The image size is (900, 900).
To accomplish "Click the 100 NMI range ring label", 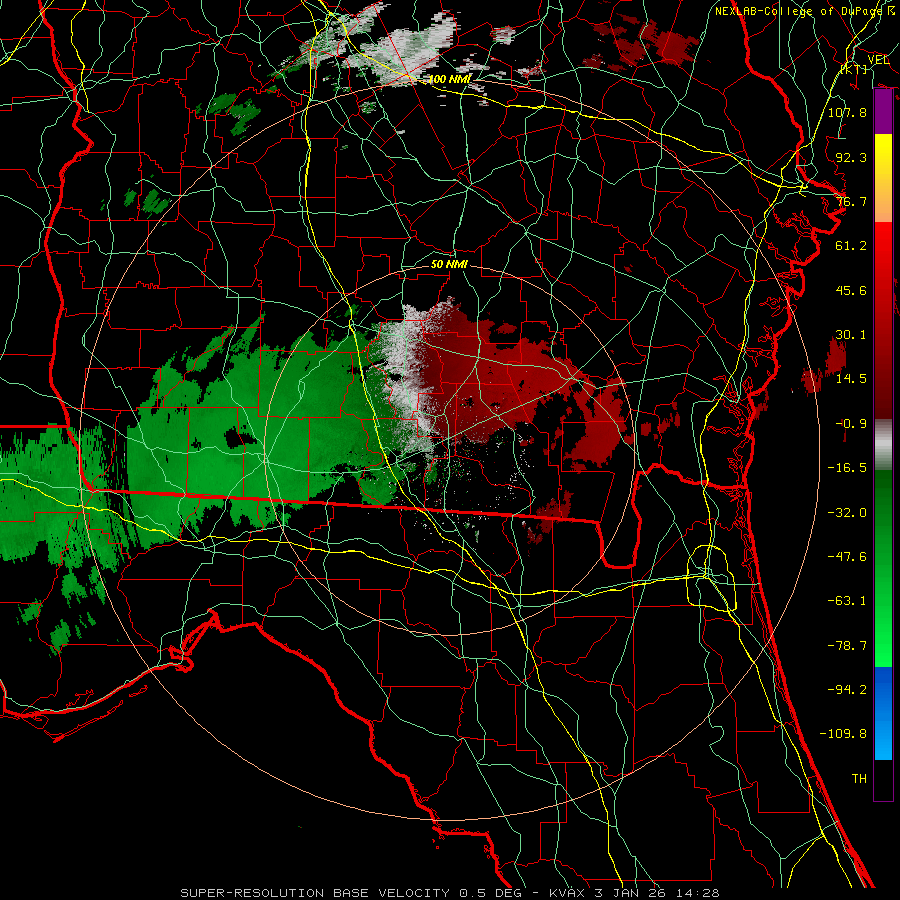I will 449,79.
